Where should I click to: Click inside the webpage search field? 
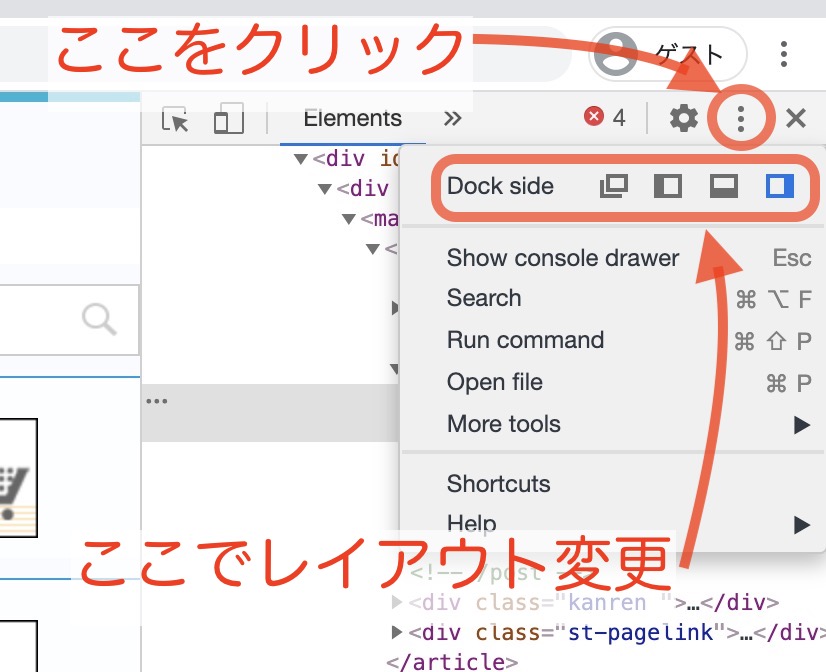click(x=68, y=320)
